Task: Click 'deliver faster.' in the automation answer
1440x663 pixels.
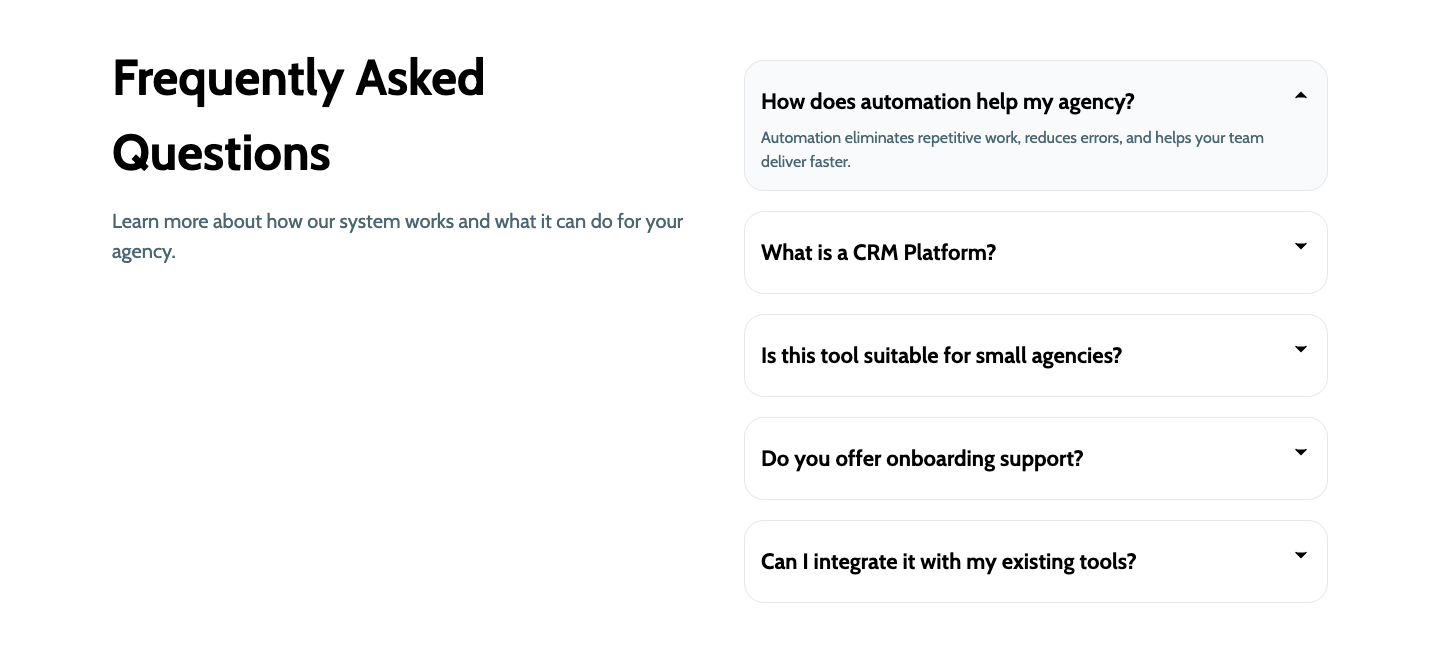Action: point(805,162)
